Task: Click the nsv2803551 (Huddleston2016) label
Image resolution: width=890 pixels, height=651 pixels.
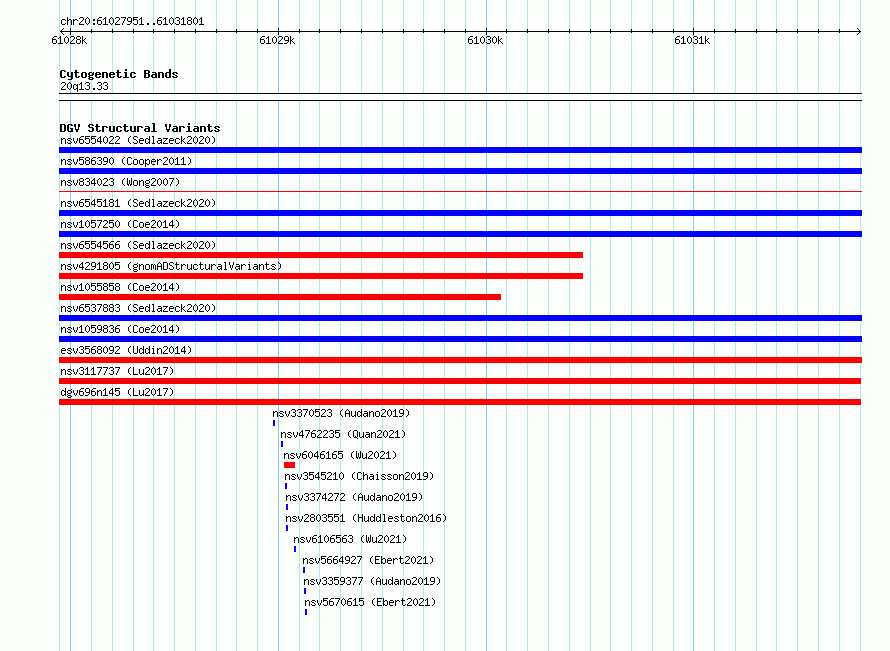Action: 366,518
